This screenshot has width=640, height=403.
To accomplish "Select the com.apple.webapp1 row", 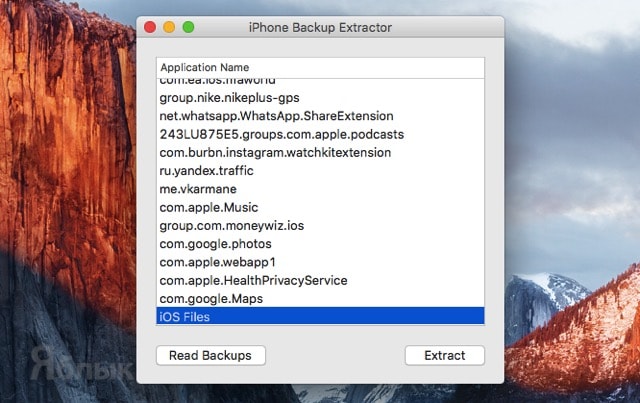I will pyautogui.click(x=320, y=262).
